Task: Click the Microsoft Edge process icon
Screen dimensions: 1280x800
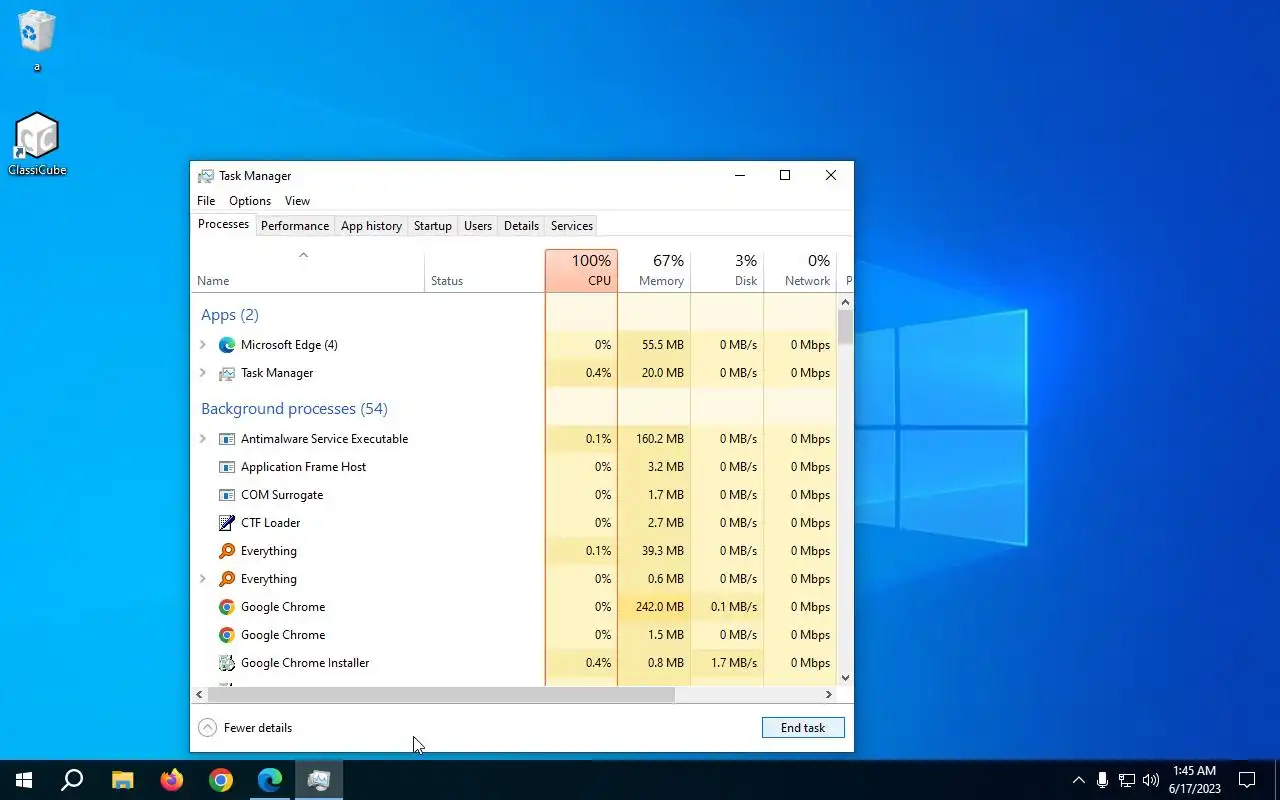Action: click(227, 345)
